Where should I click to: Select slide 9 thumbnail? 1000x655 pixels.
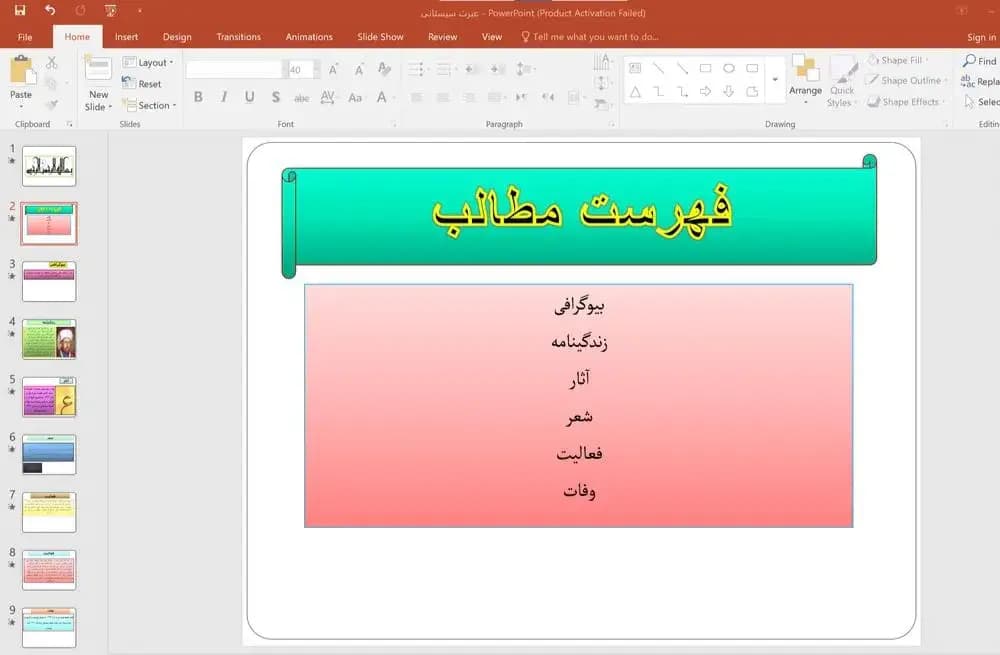tap(49, 628)
